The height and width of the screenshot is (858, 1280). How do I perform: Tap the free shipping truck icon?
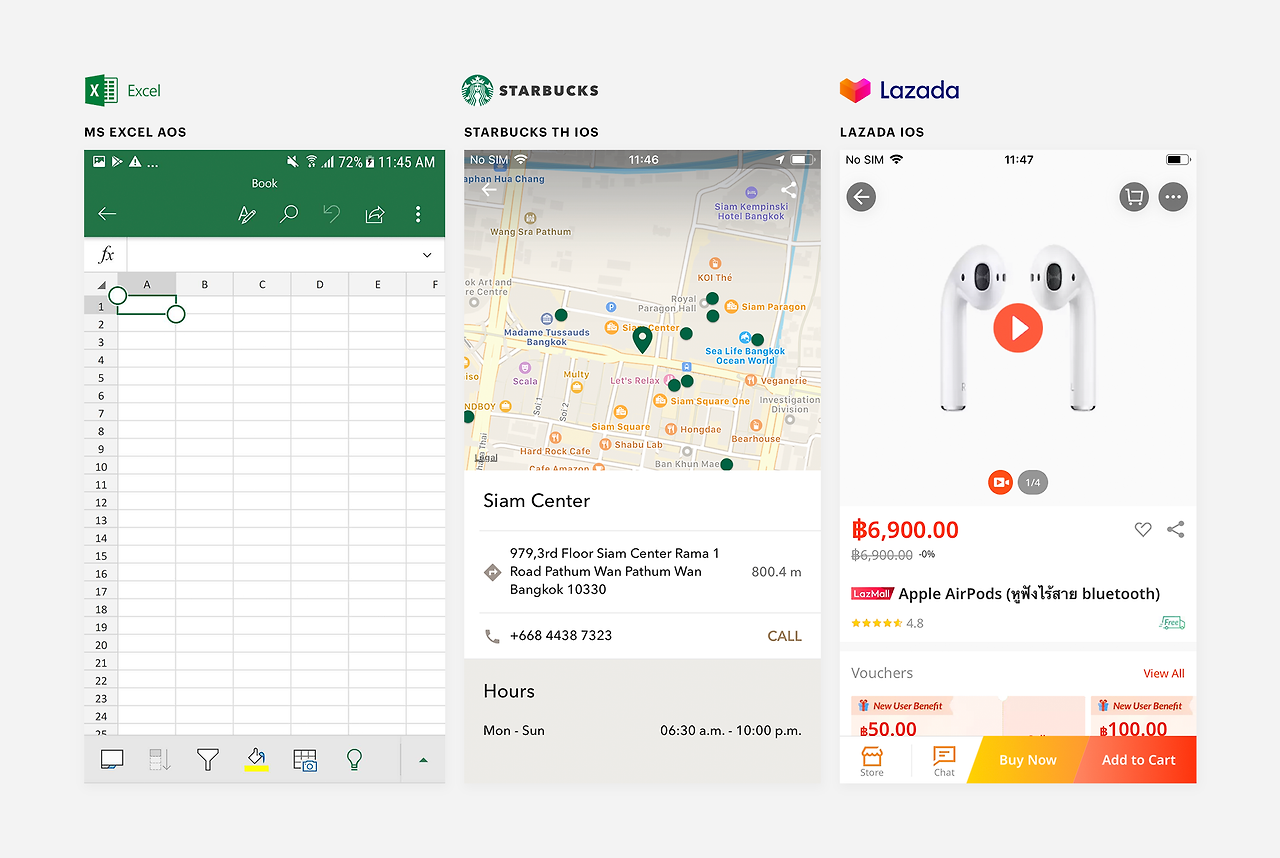pyautogui.click(x=1172, y=623)
